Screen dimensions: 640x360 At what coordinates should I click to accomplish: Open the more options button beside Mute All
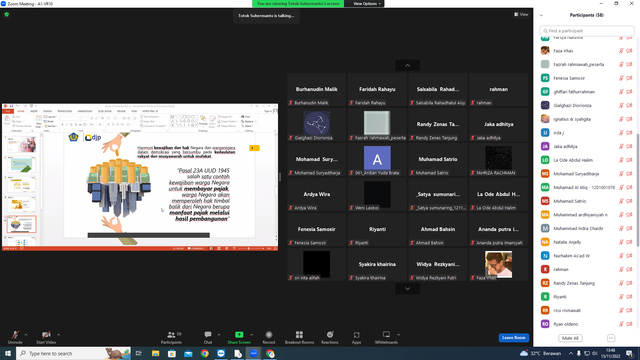coord(611,338)
